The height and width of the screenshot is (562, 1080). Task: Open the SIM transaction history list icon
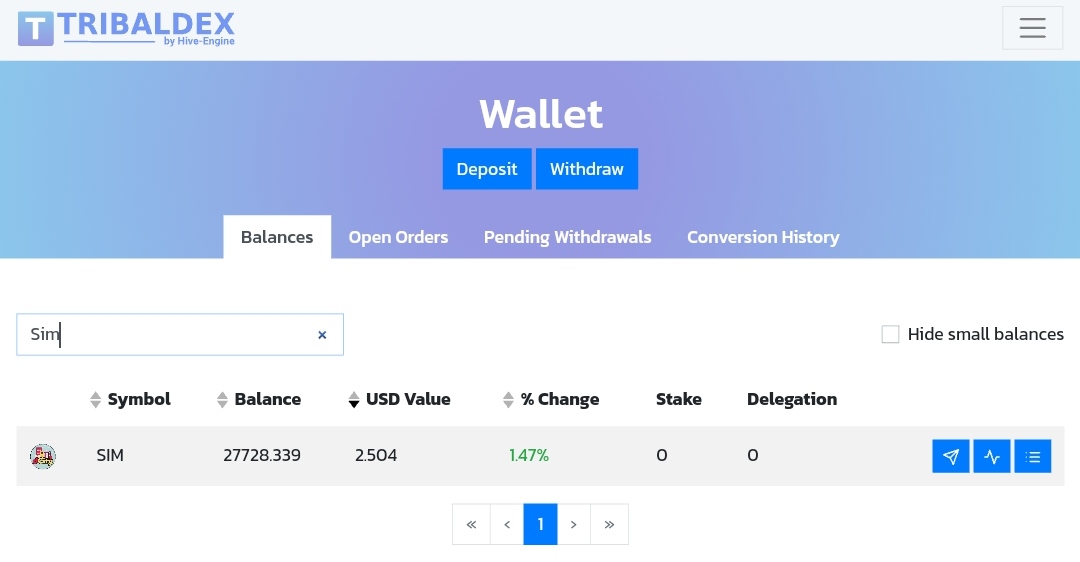coord(1032,456)
